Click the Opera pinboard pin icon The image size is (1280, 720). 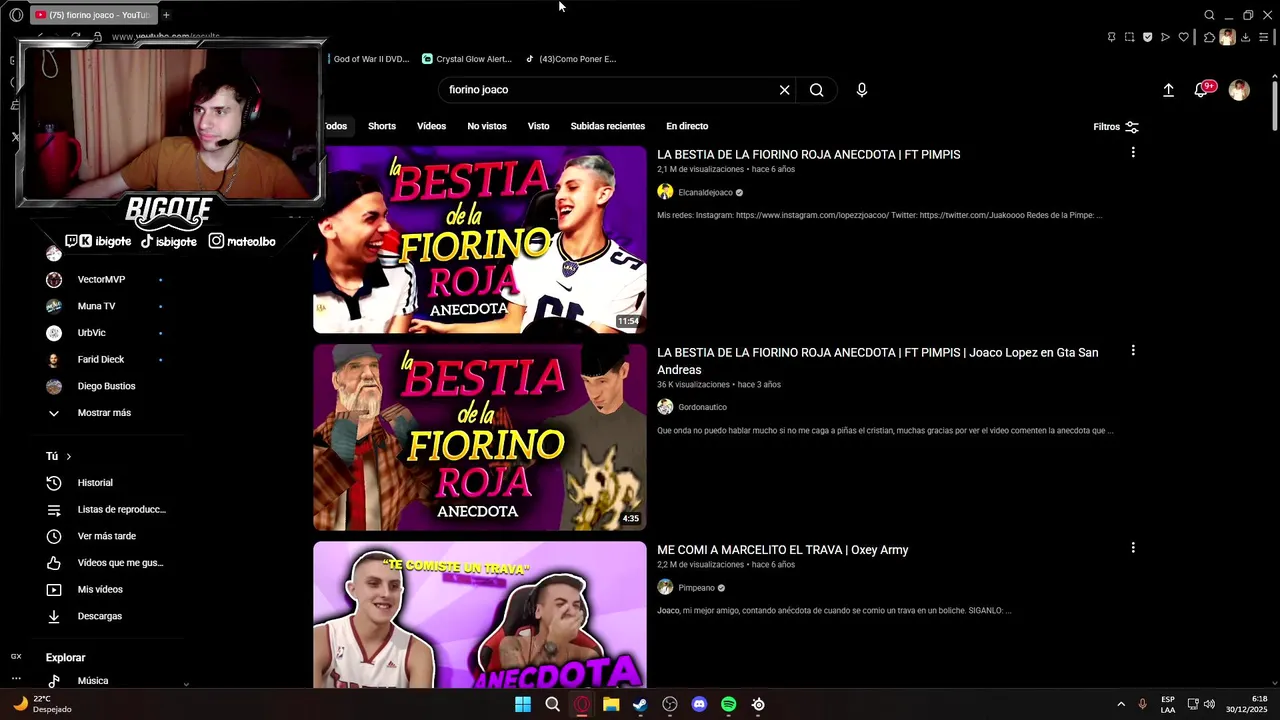[x=1111, y=37]
